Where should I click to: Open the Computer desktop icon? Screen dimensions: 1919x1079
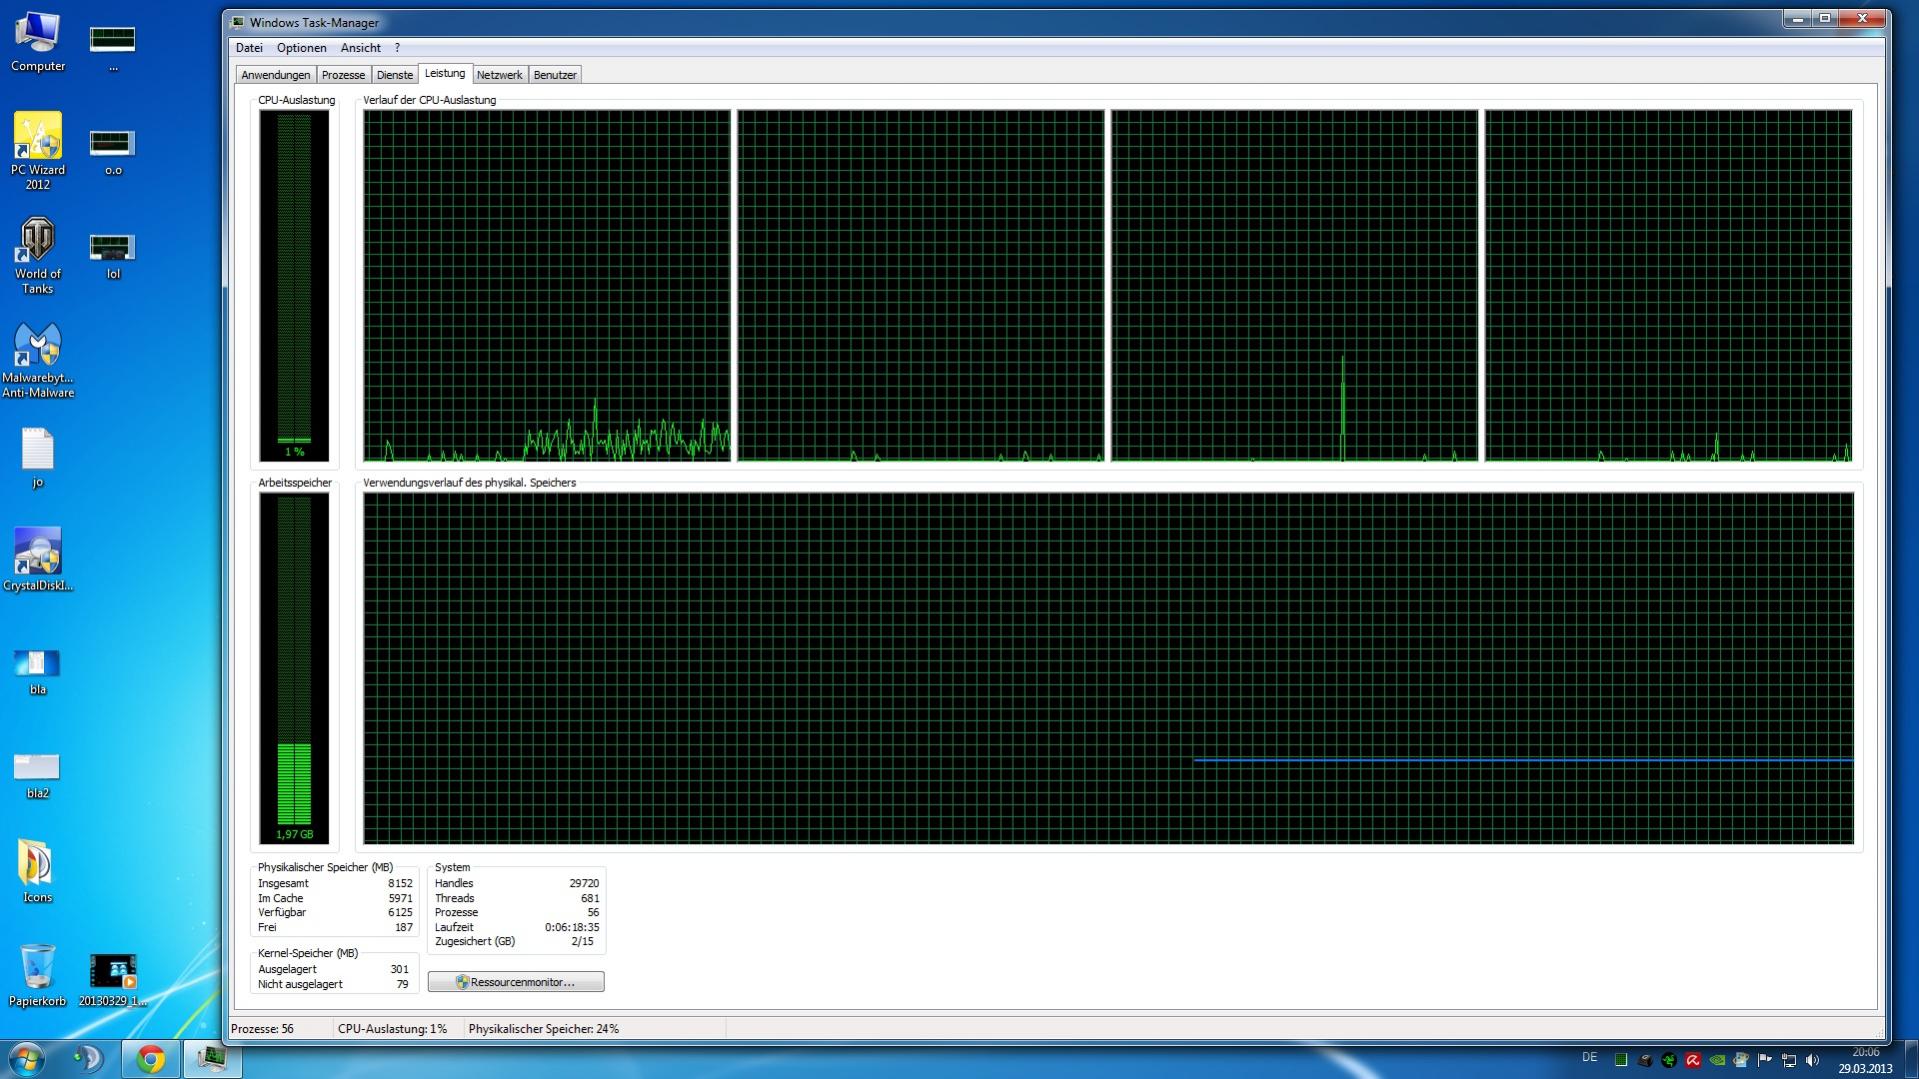click(x=38, y=41)
